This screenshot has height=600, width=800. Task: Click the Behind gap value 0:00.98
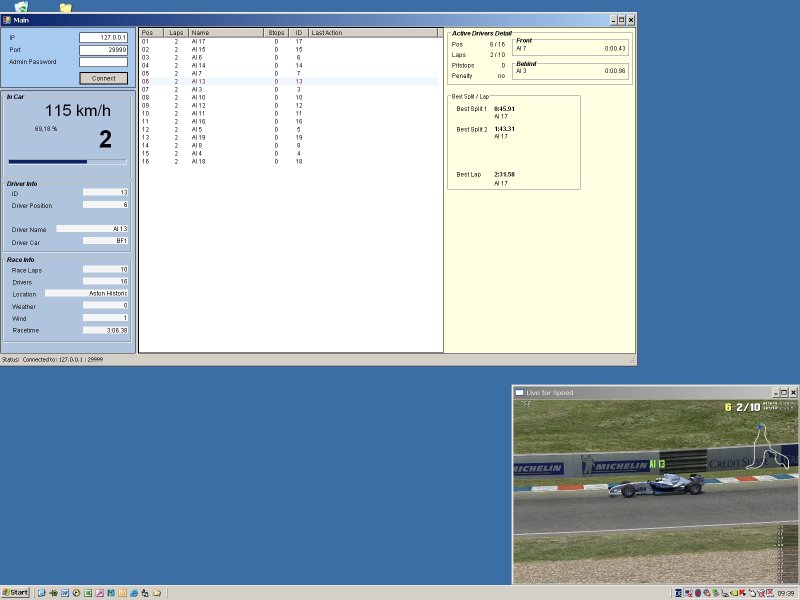pyautogui.click(x=615, y=71)
